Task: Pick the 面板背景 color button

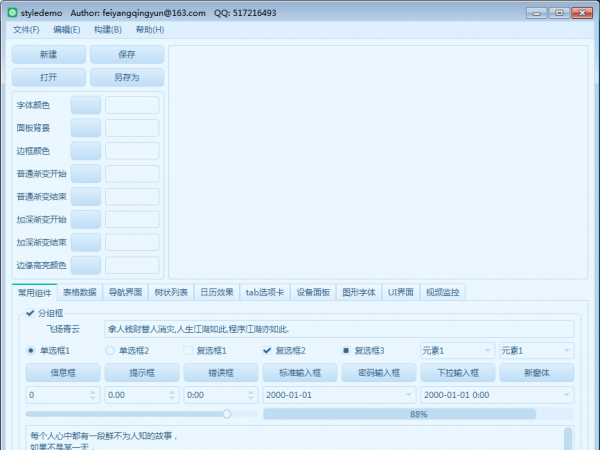Action: pos(86,128)
